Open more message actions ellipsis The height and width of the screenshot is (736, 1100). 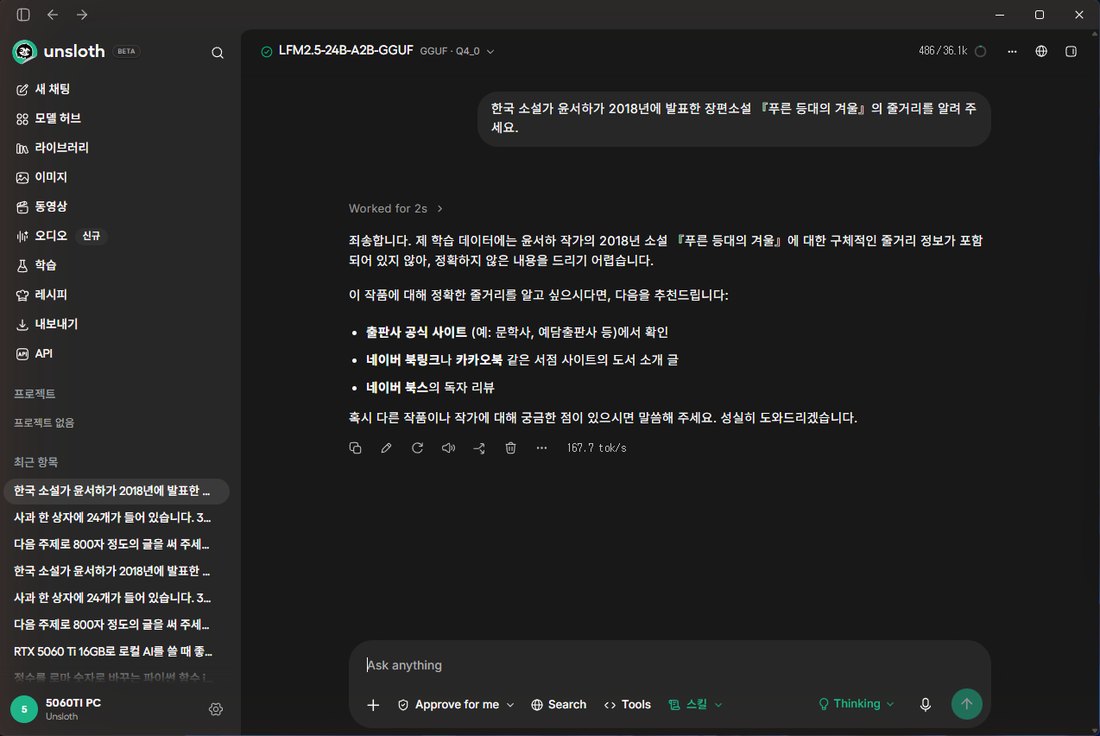(x=542, y=448)
